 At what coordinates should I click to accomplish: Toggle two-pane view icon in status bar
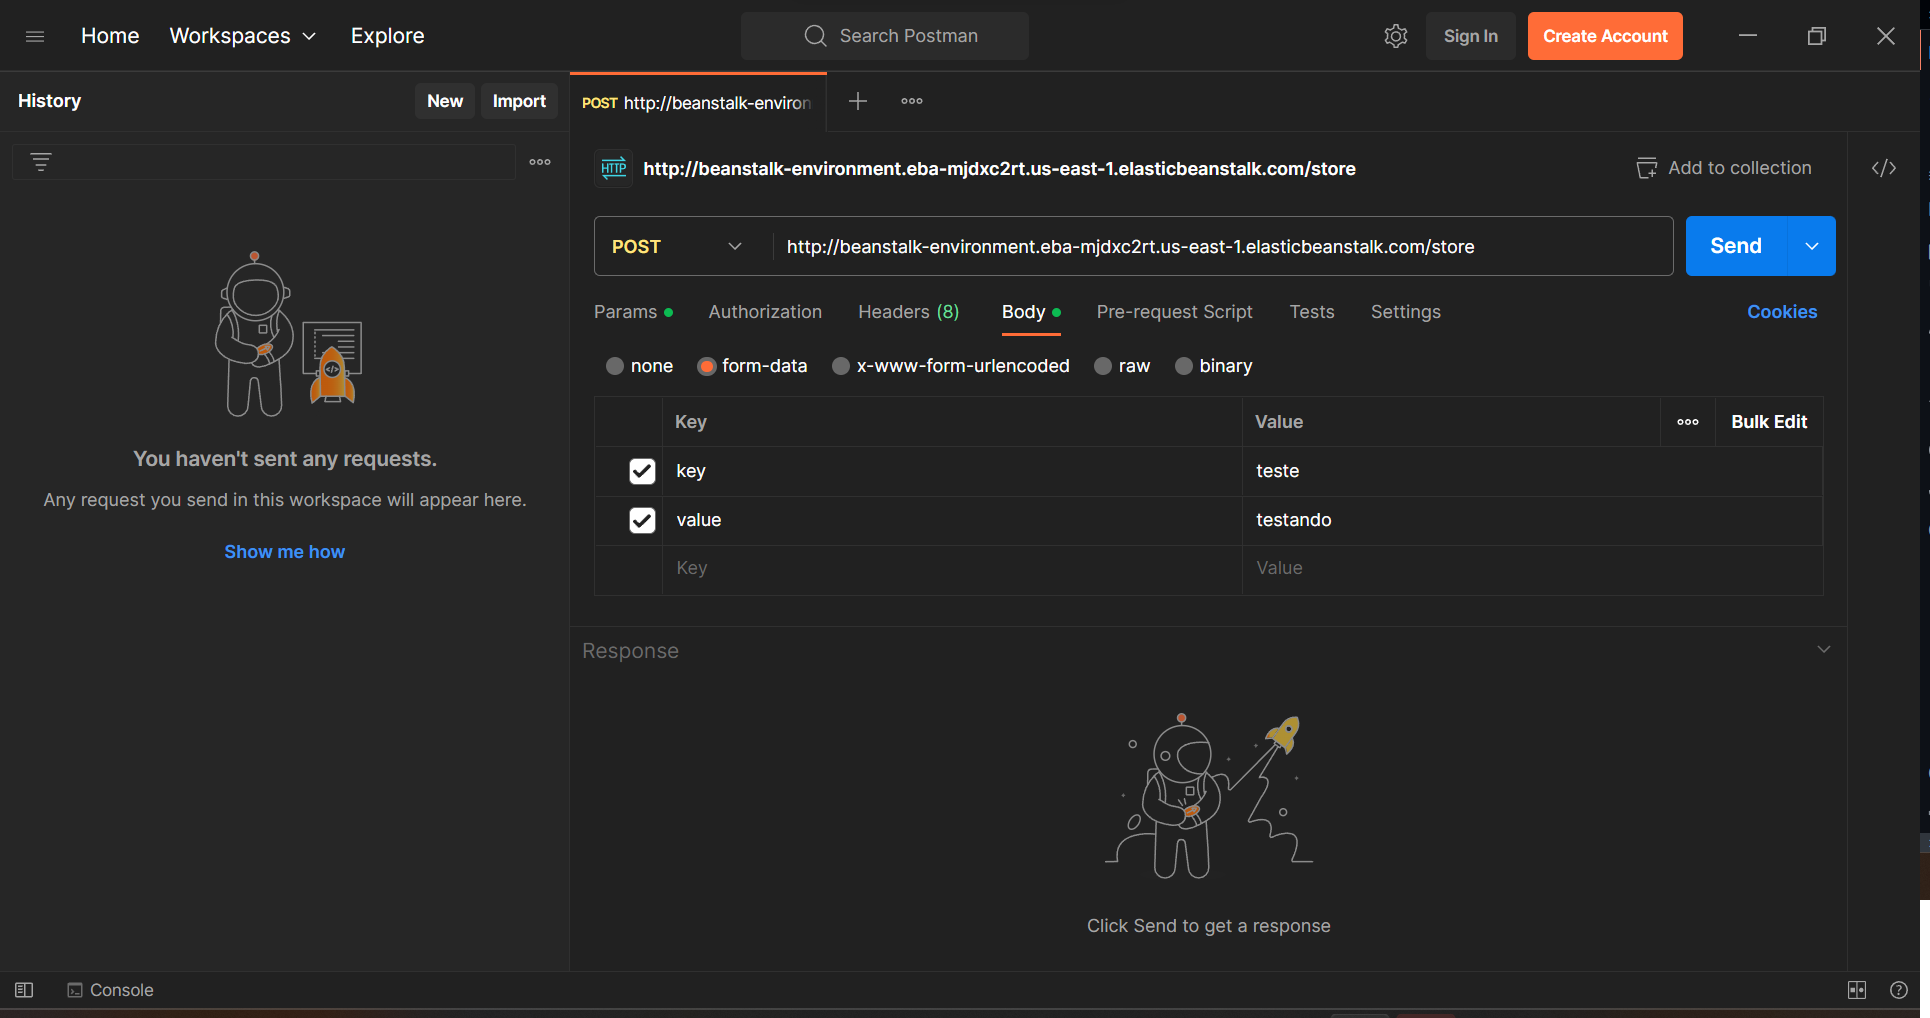[1857, 990]
